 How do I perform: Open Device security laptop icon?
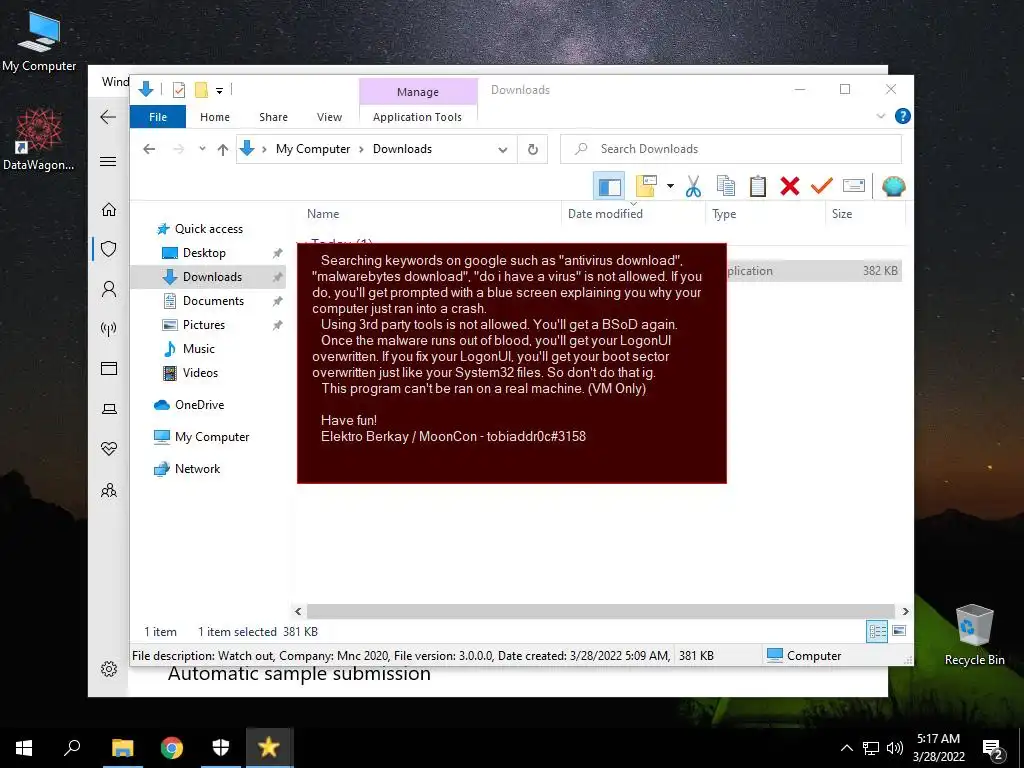coord(108,409)
